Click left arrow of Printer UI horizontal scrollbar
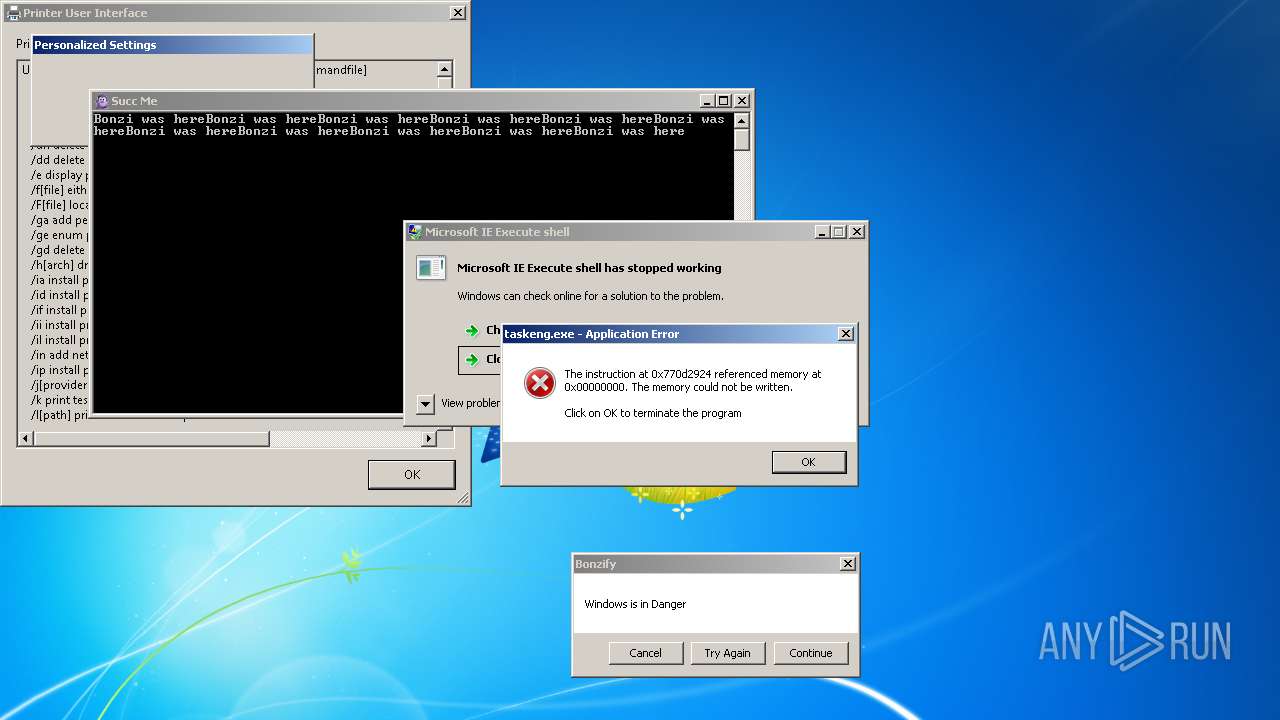 26,439
